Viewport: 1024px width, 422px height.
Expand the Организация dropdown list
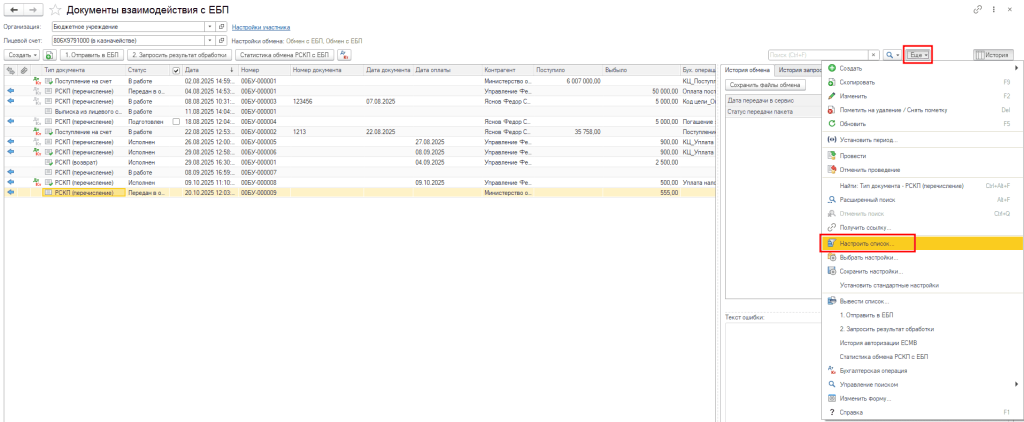[x=208, y=28]
